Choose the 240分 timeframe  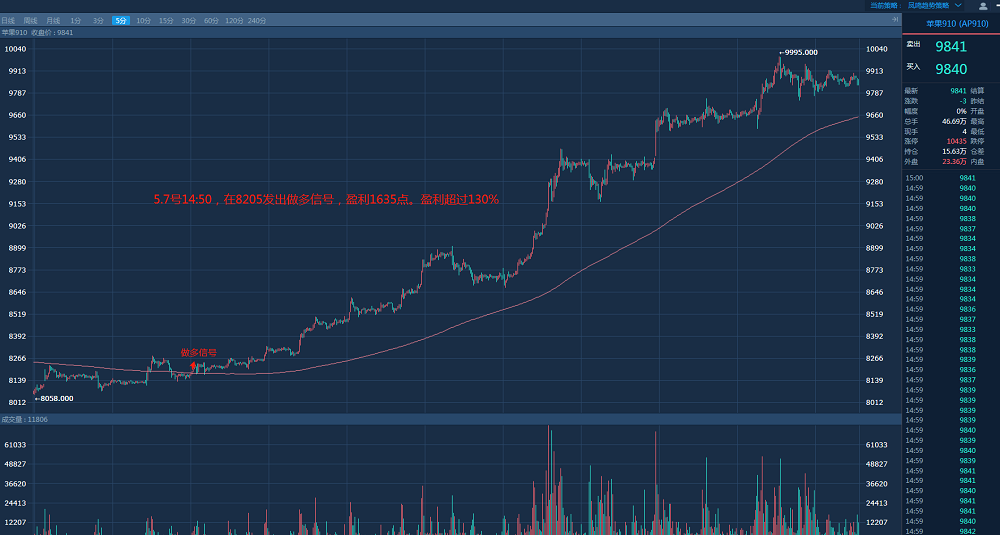pyautogui.click(x=257, y=20)
